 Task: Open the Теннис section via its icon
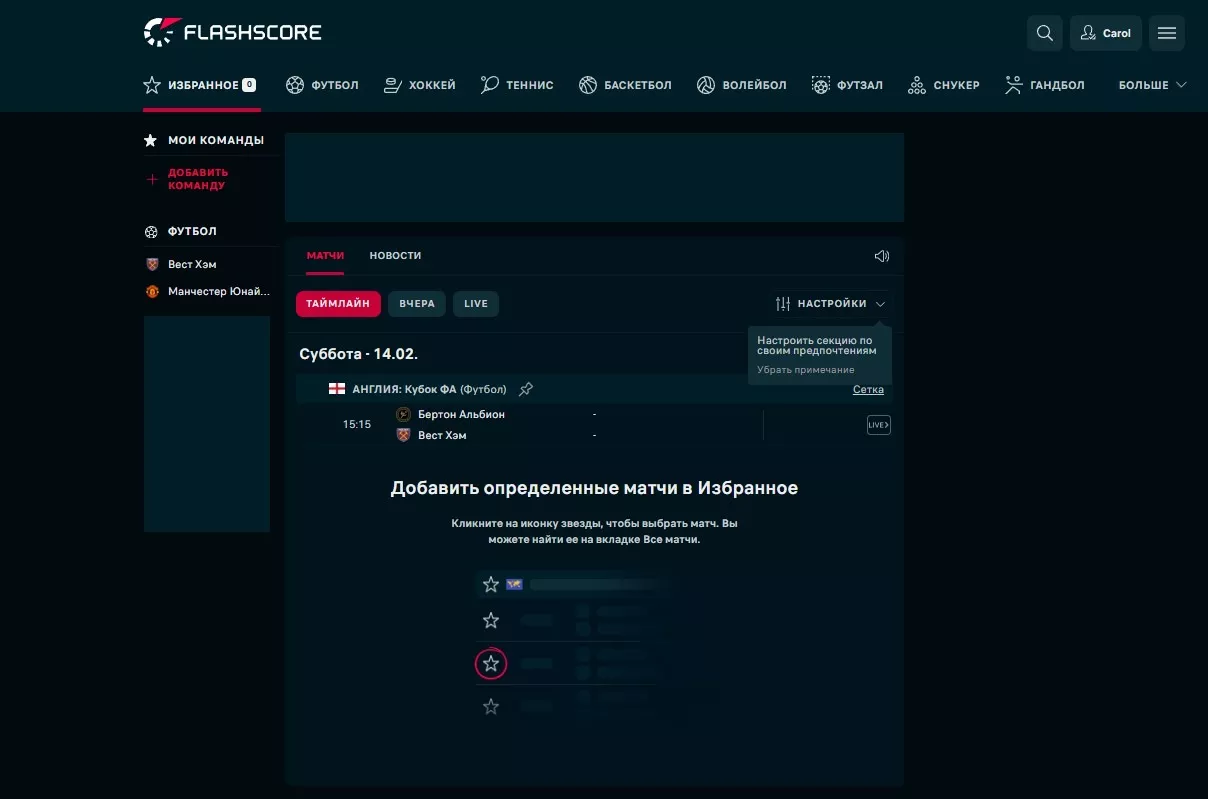point(488,84)
